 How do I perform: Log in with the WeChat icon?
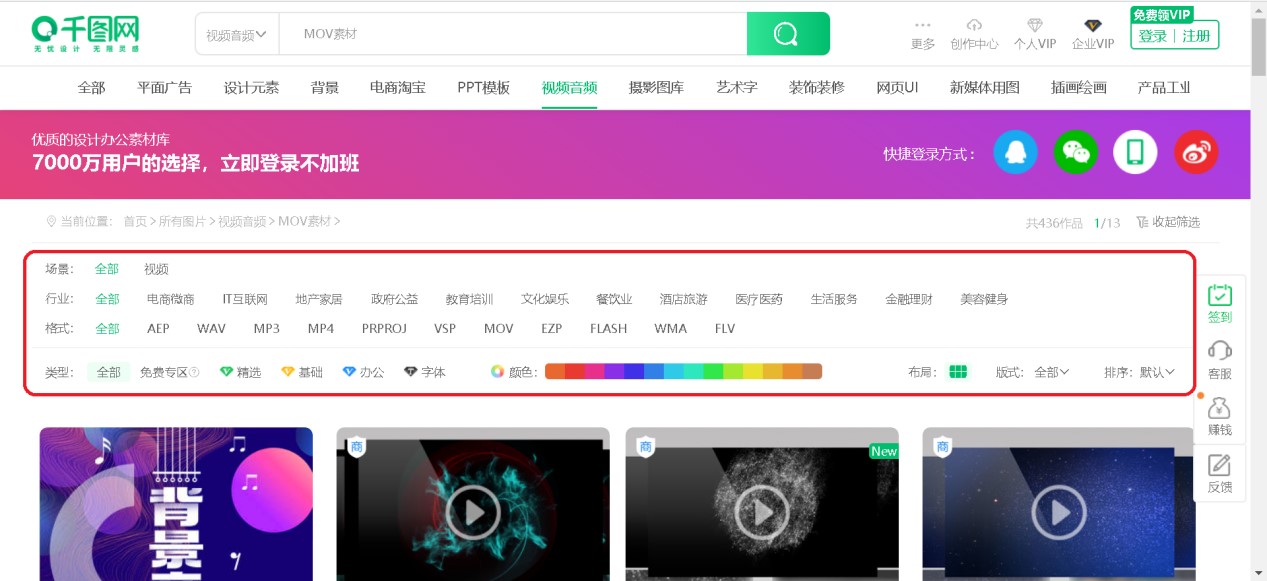[1075, 152]
